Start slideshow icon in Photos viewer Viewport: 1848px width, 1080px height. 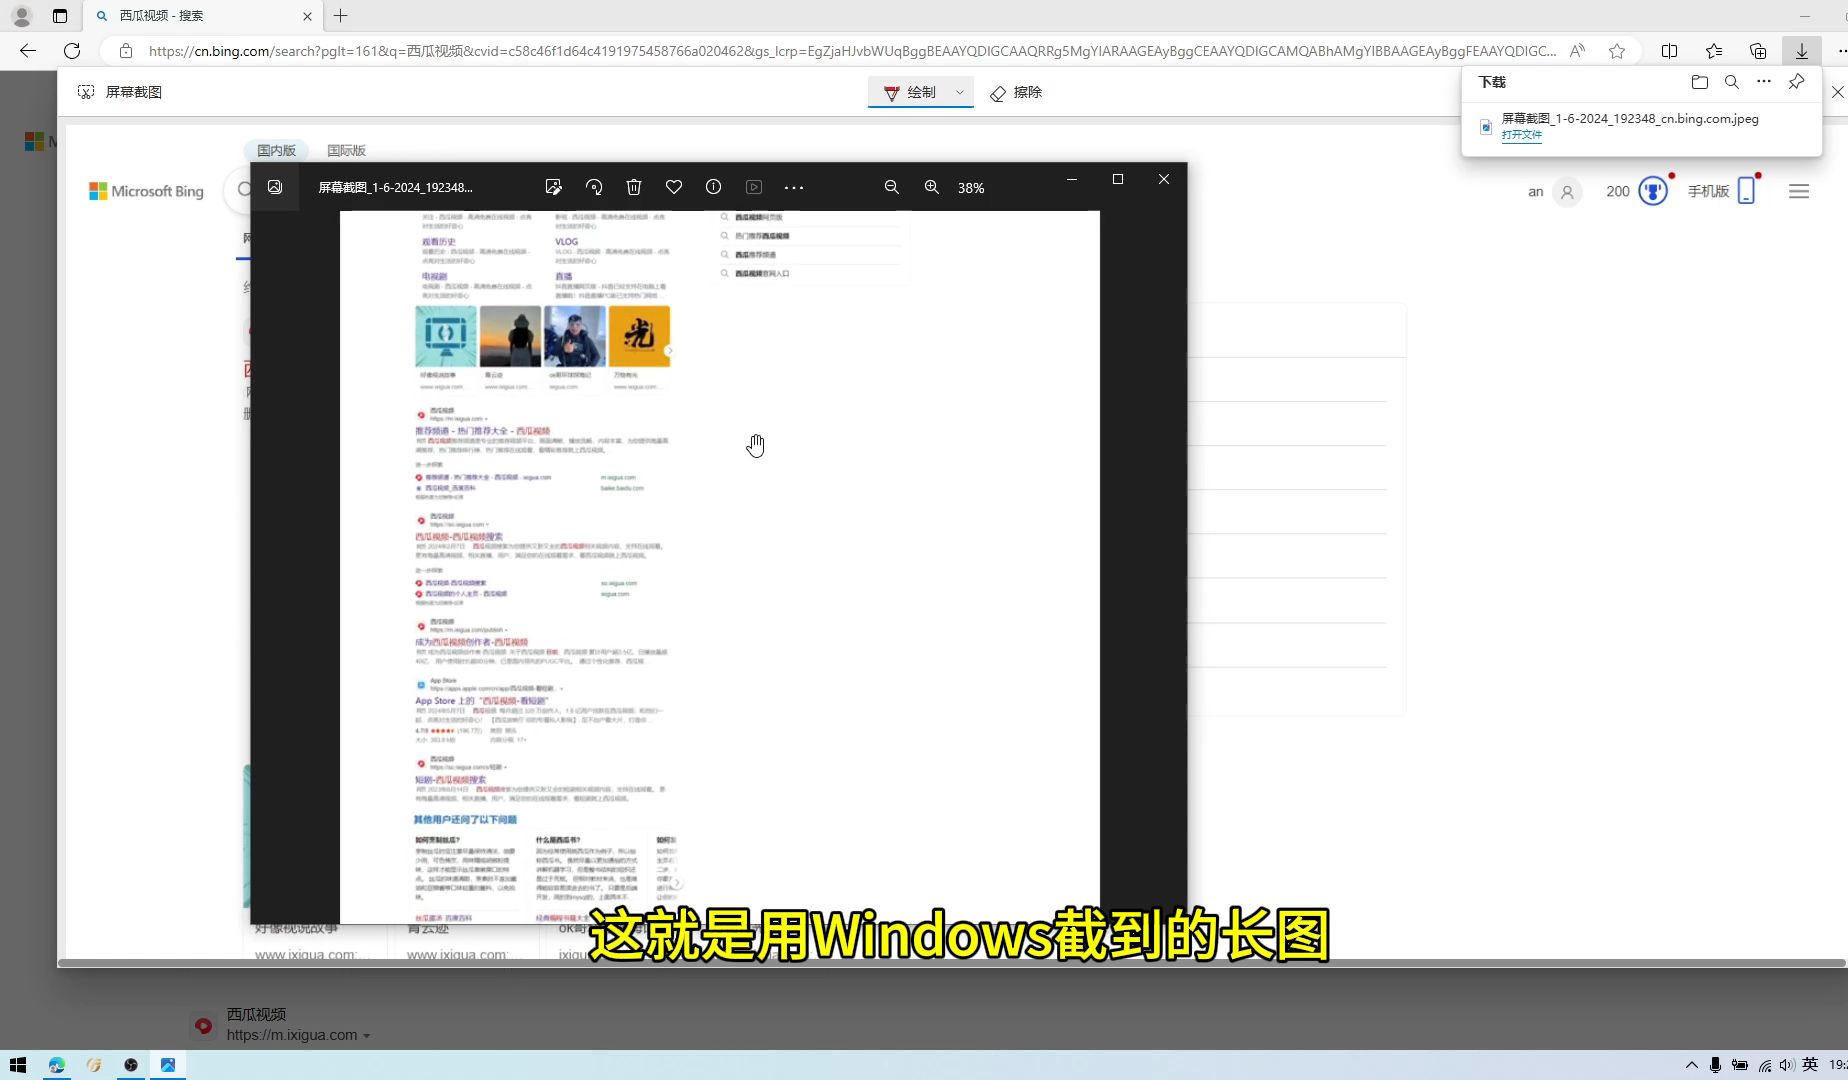pyautogui.click(x=754, y=187)
